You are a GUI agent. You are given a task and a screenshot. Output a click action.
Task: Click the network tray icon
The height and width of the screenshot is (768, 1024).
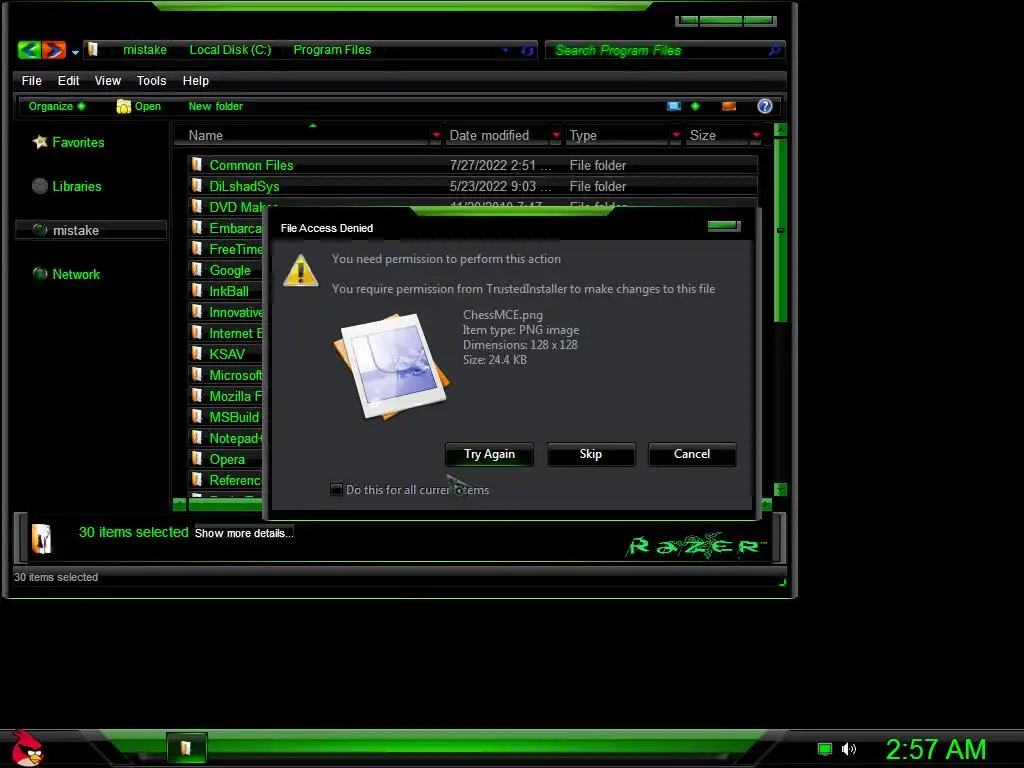825,749
